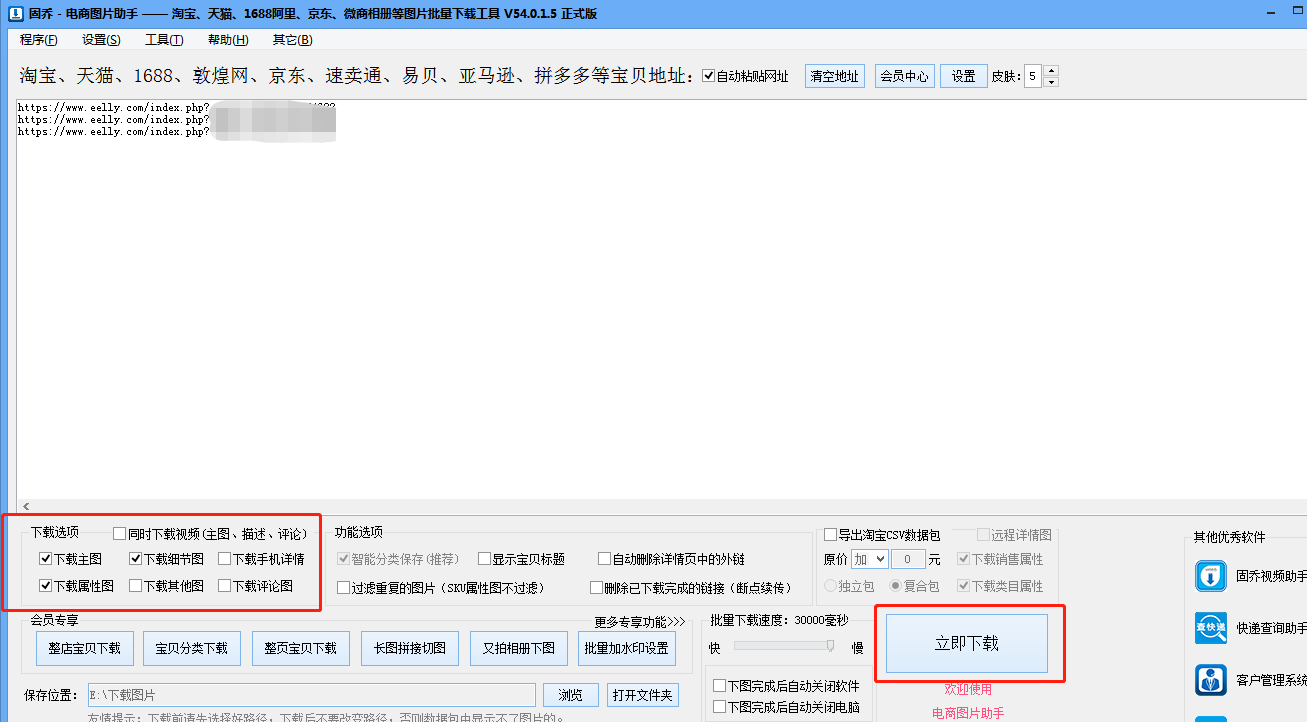
Task: Enable 删除已下载完成的链接 option
Action: pyautogui.click(x=597, y=588)
